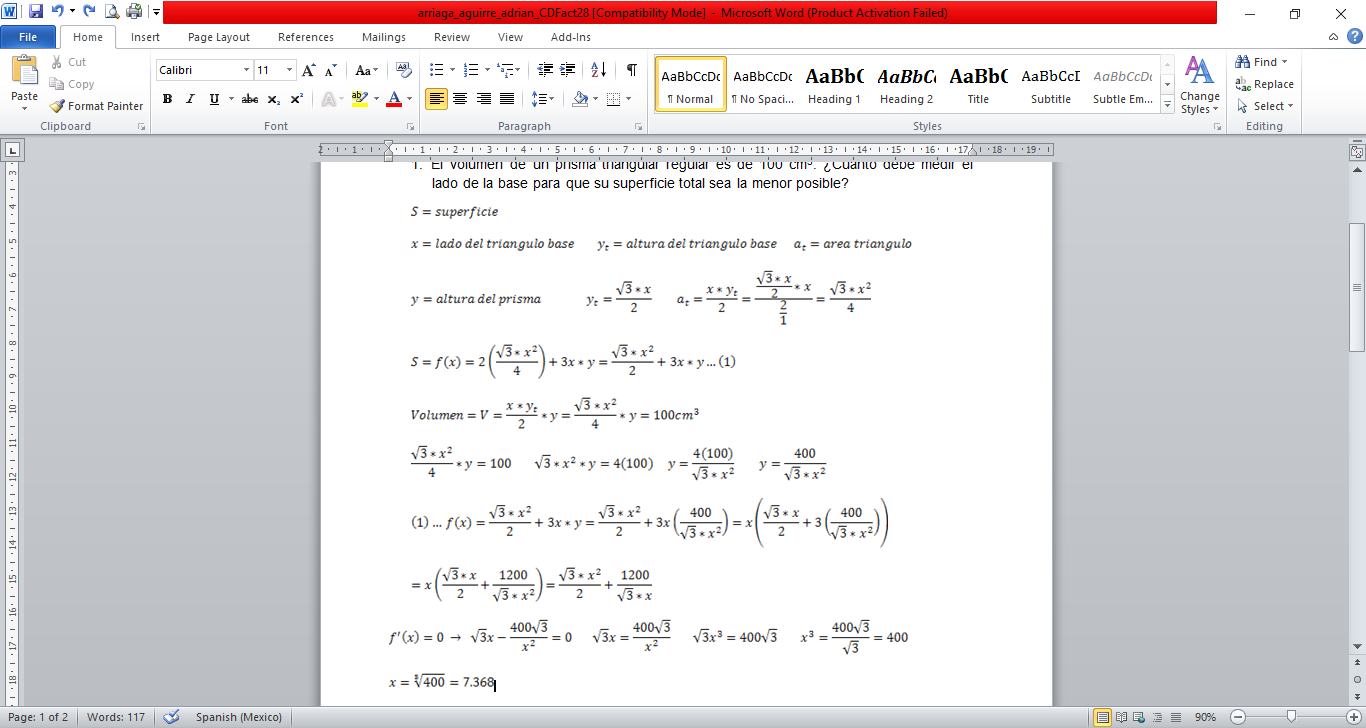Viewport: 1366px width, 728px height.
Task: Toggle Italic formatting
Action: click(x=191, y=99)
